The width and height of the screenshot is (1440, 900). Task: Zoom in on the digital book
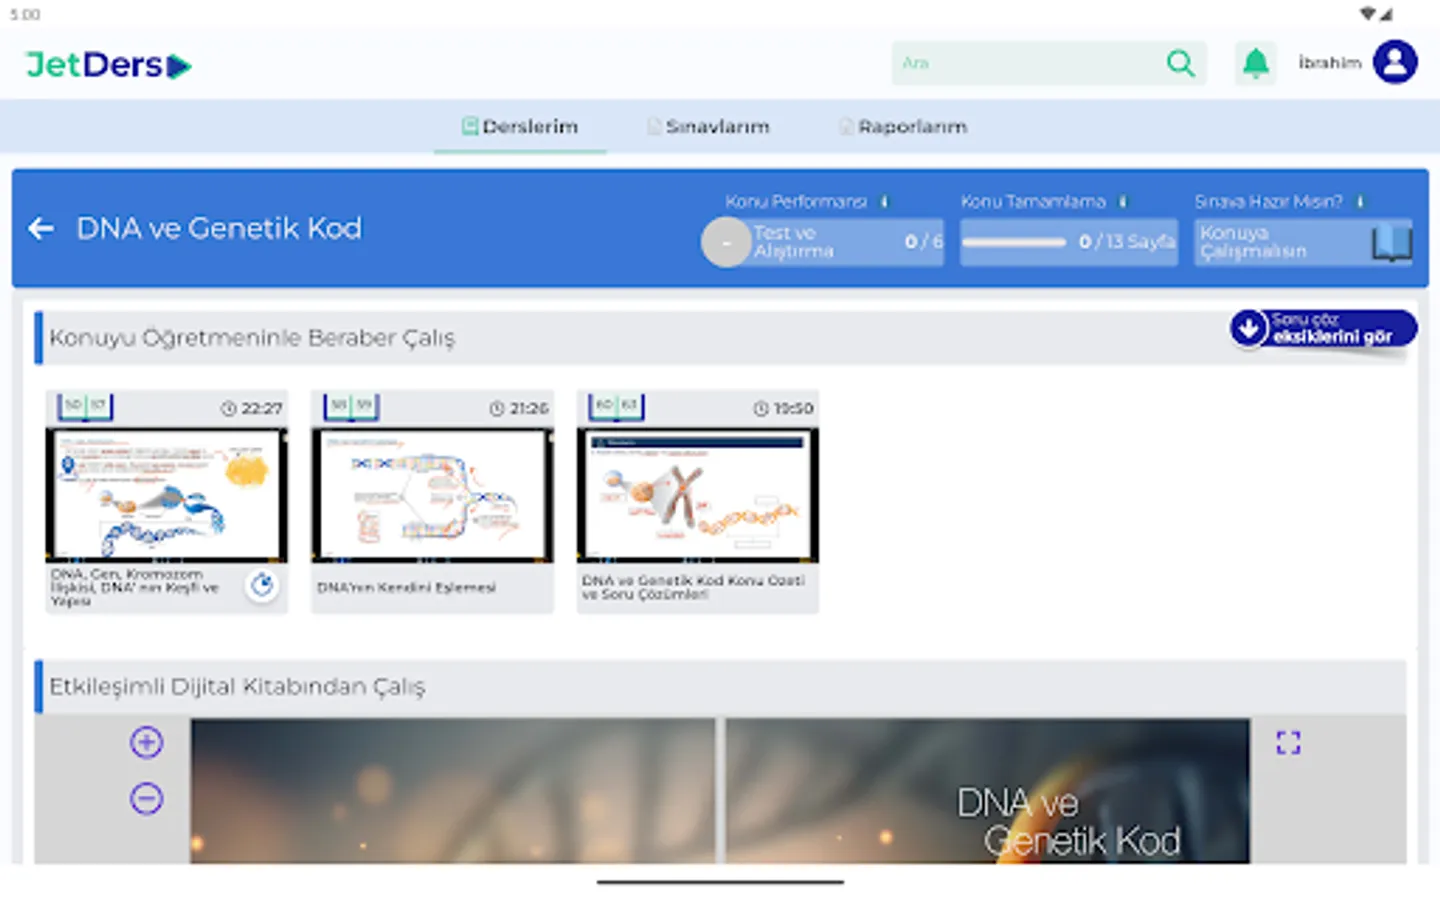coord(146,742)
